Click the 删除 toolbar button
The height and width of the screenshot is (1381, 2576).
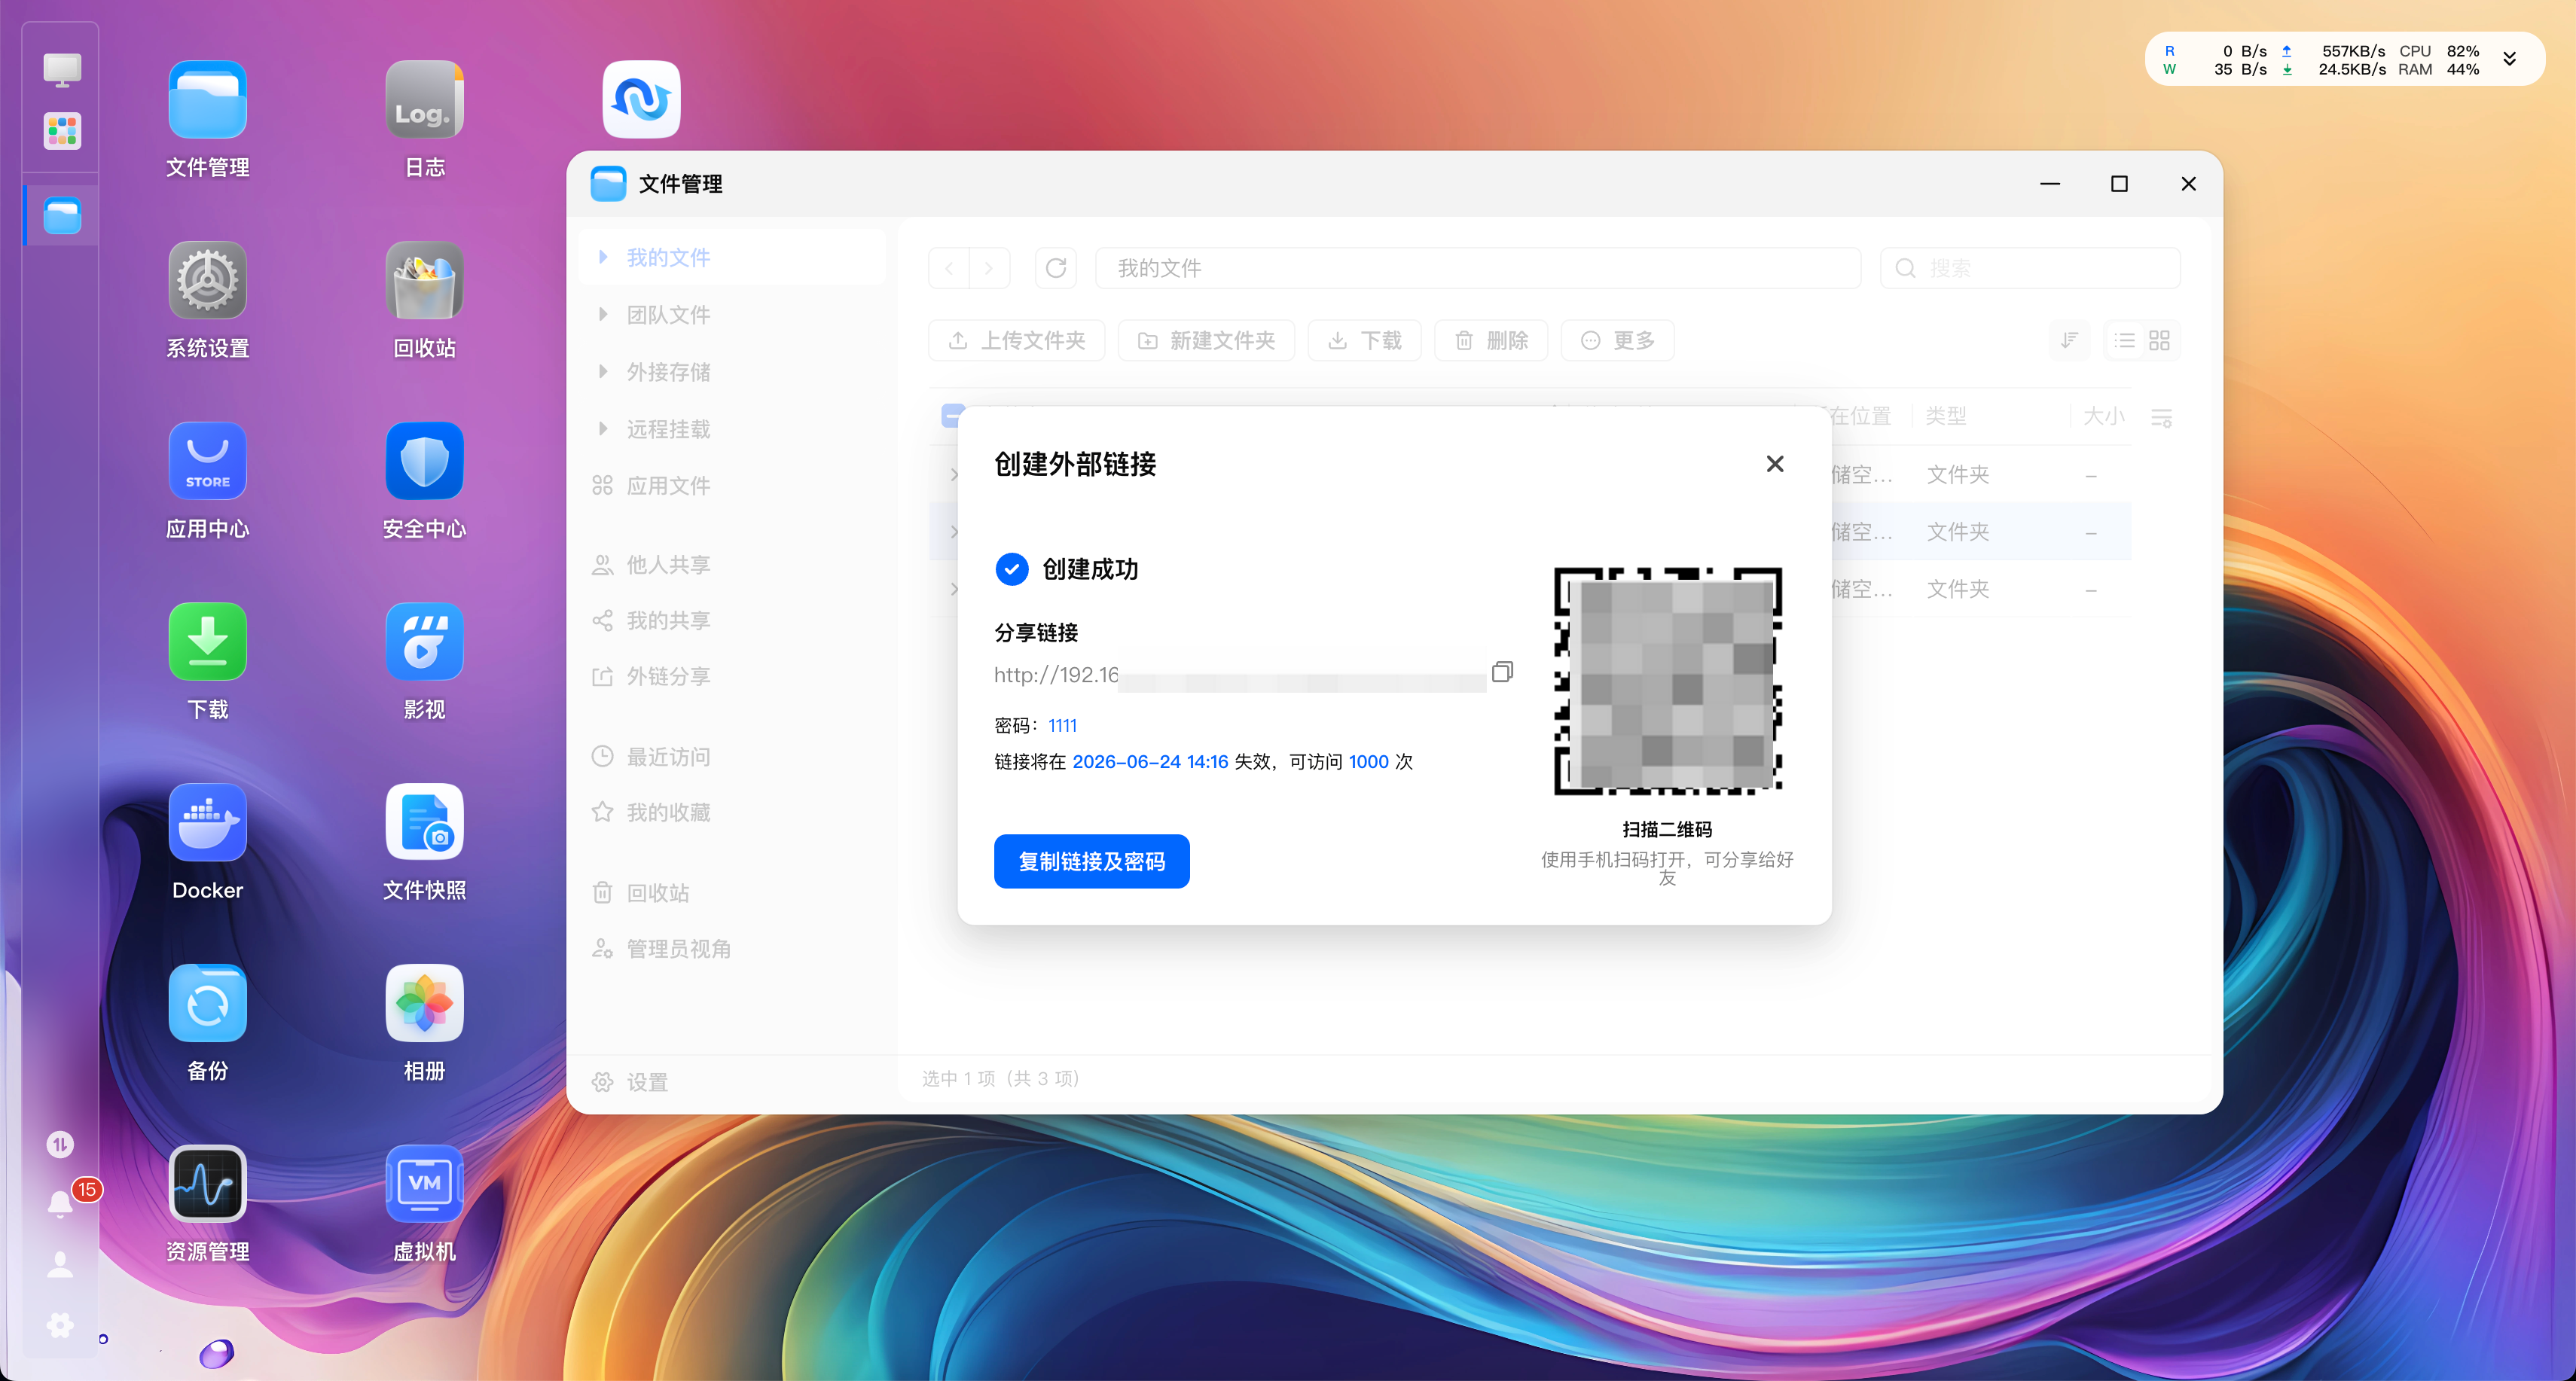pos(1491,341)
